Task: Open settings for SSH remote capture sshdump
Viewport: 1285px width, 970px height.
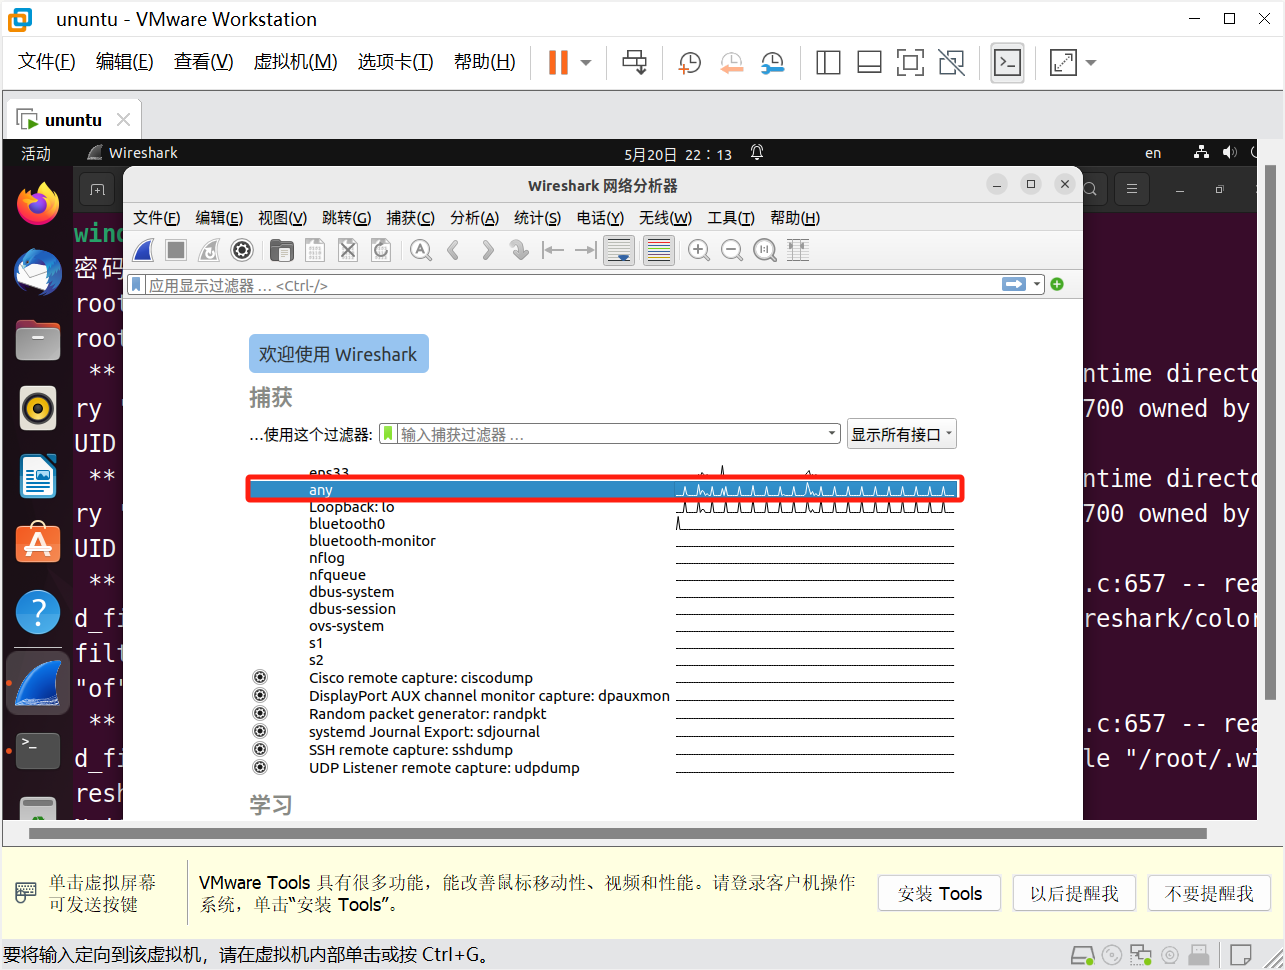Action: [x=260, y=749]
